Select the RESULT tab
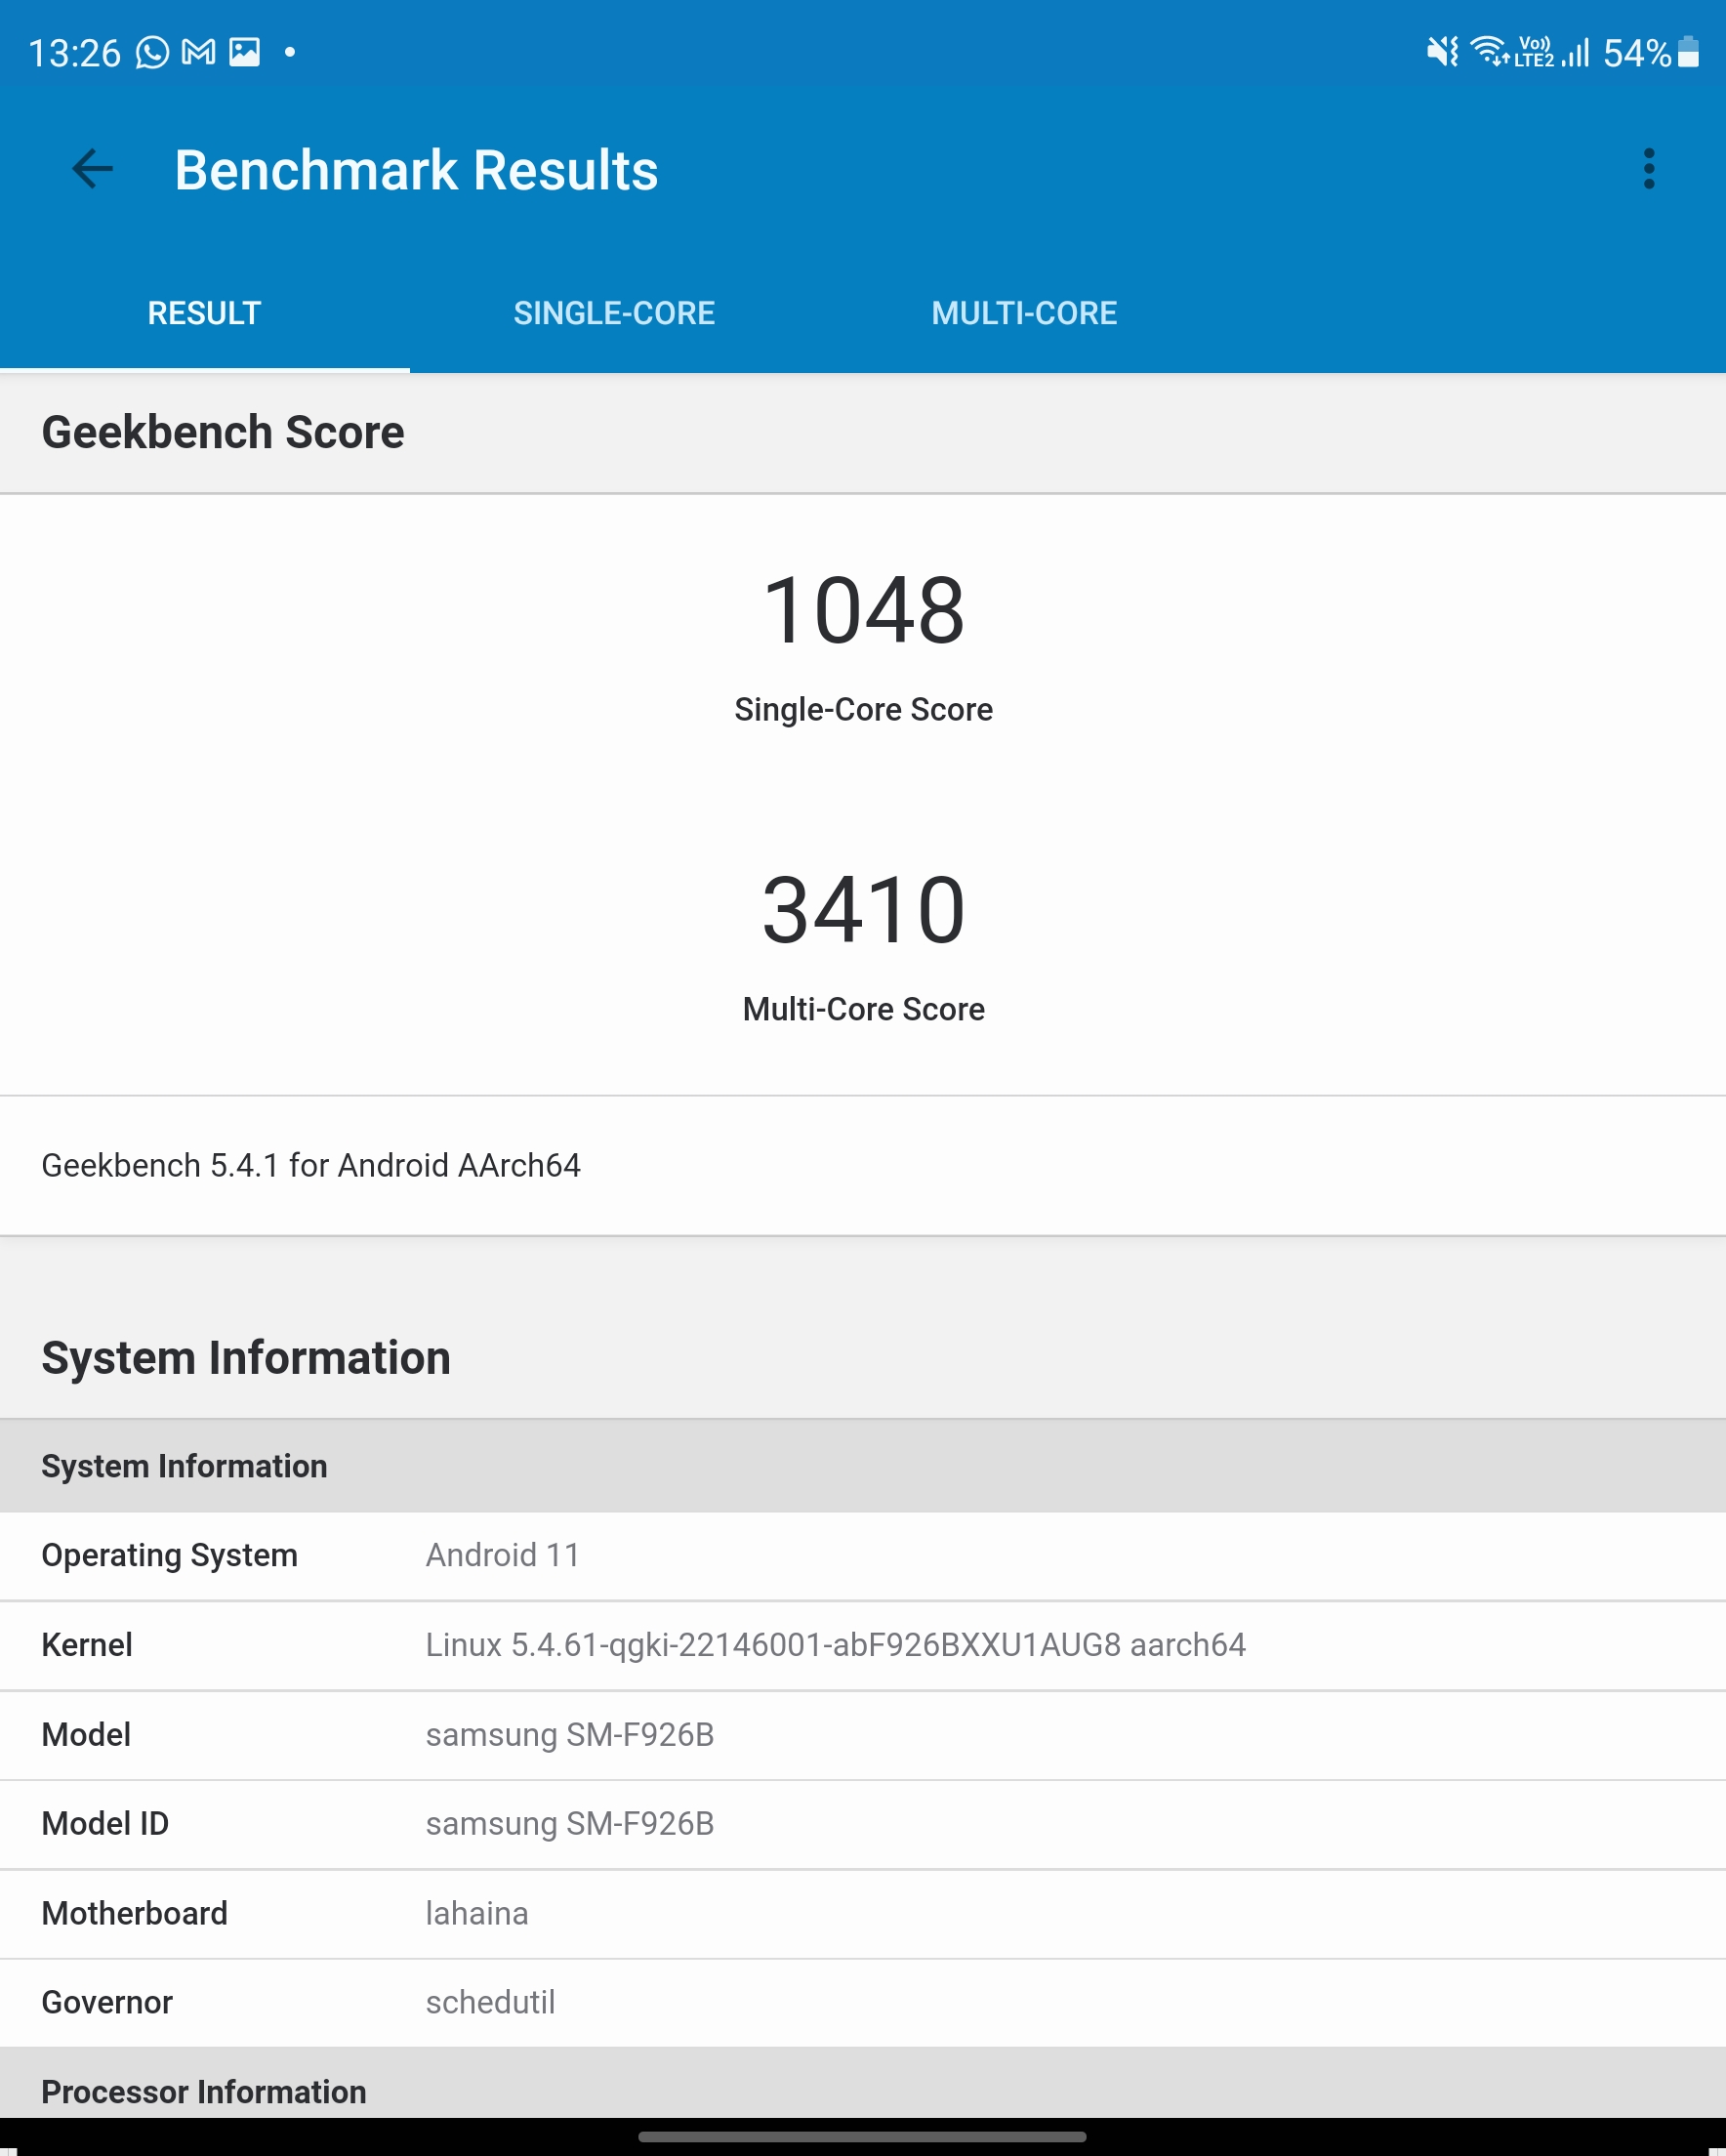The image size is (1726, 2156). [x=204, y=313]
